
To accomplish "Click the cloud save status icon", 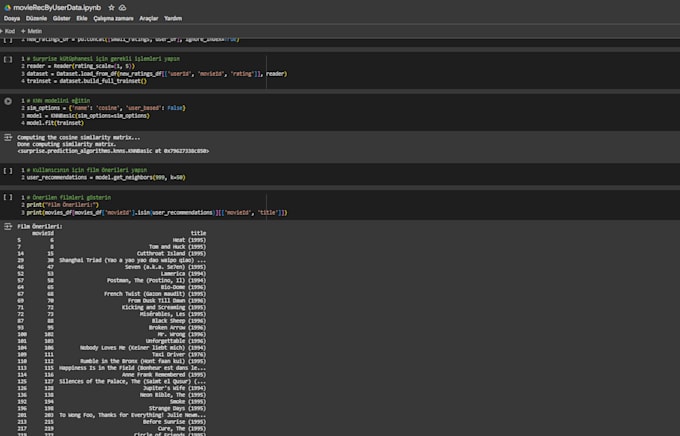I will (x=123, y=7).
